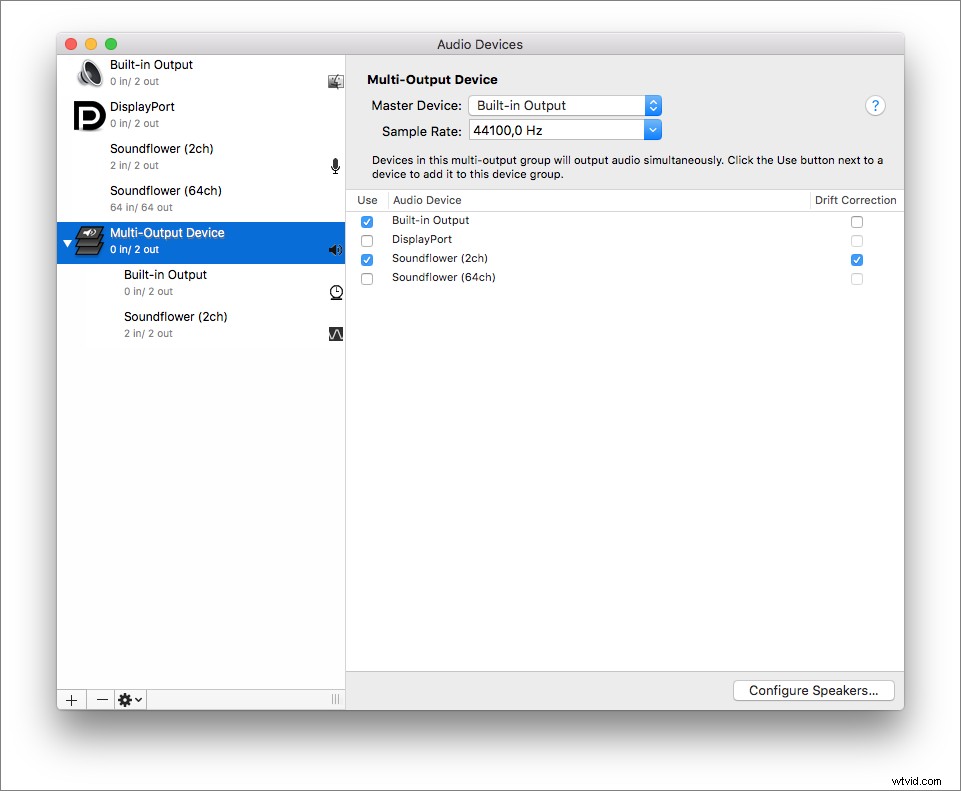Click the waveform icon beside Soundflower (2ch) sub-device

click(x=335, y=333)
